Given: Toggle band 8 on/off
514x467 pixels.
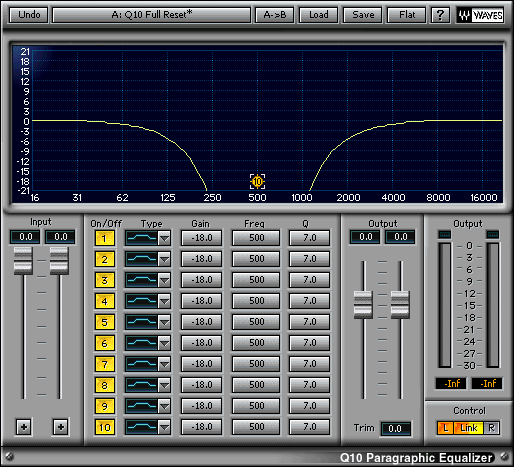Looking at the screenshot, I should pyautogui.click(x=104, y=385).
